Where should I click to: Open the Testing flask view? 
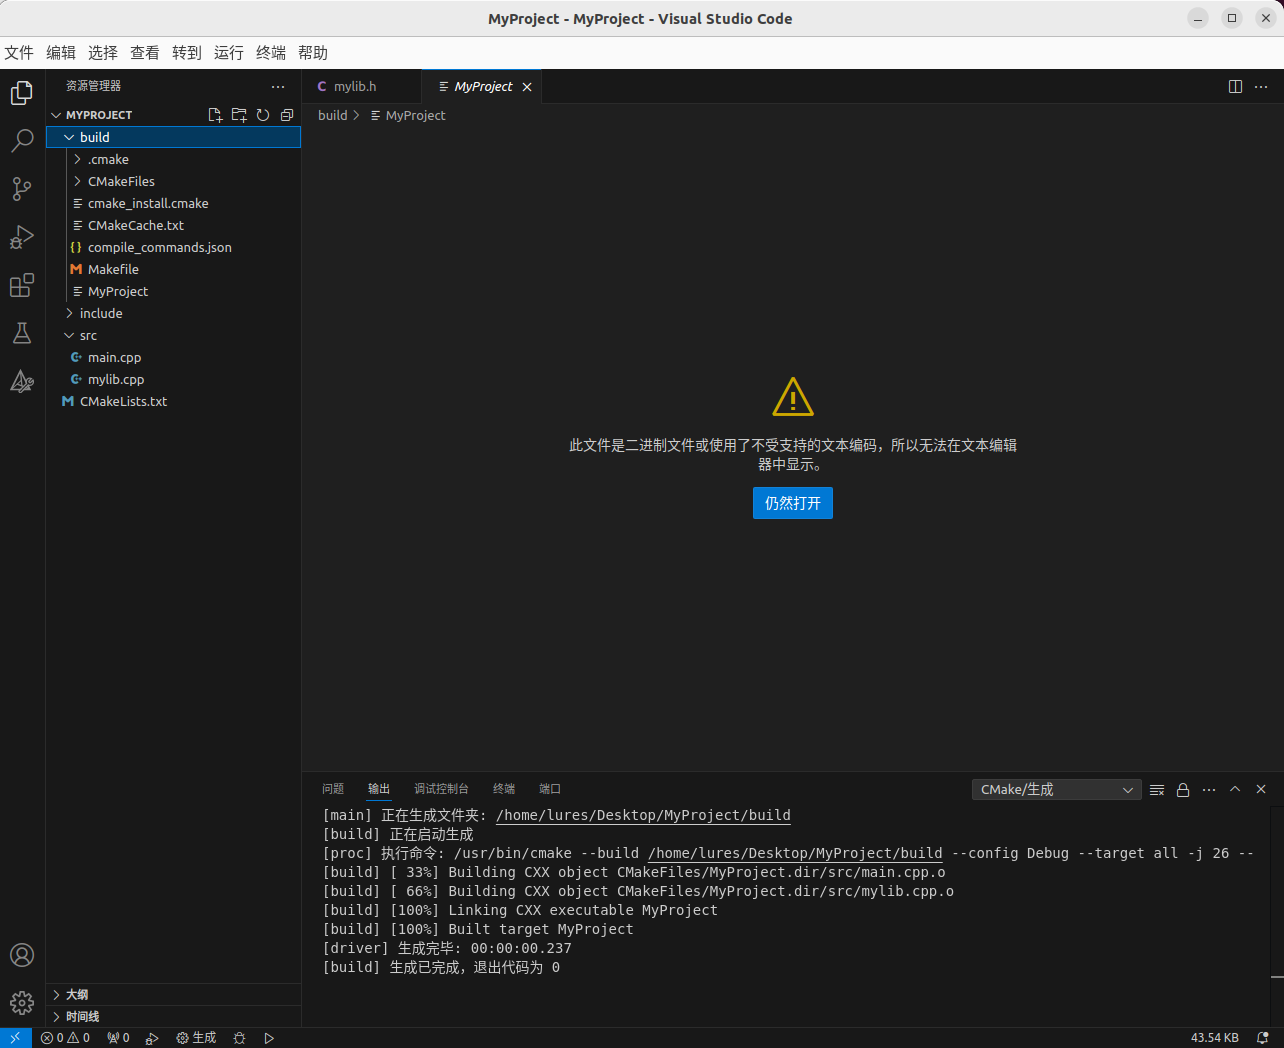click(22, 333)
